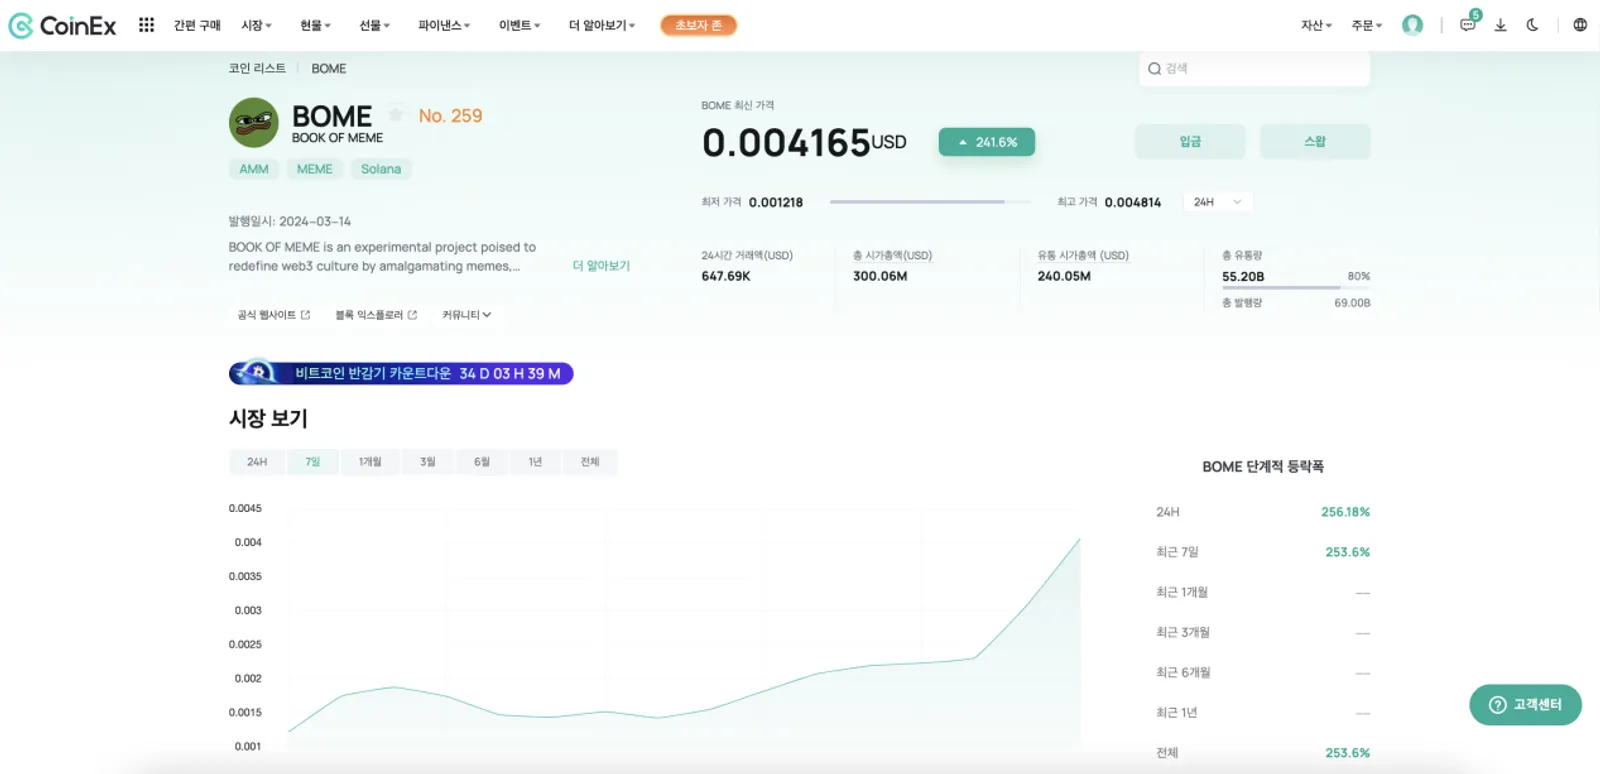
Task: Open 간편 구매 in the header
Action: click(197, 25)
